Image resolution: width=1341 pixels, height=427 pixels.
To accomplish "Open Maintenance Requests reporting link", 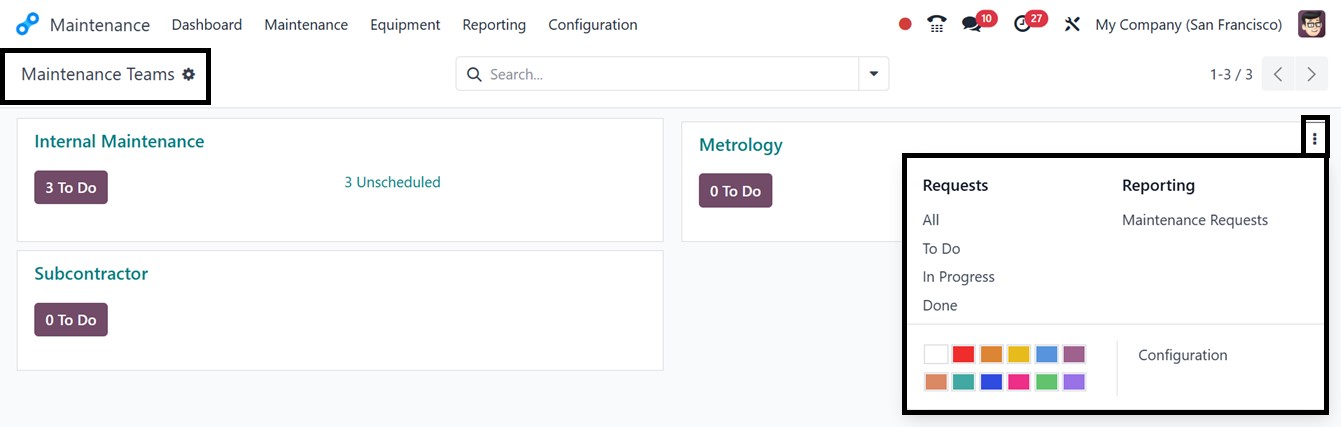I will 1194,220.
